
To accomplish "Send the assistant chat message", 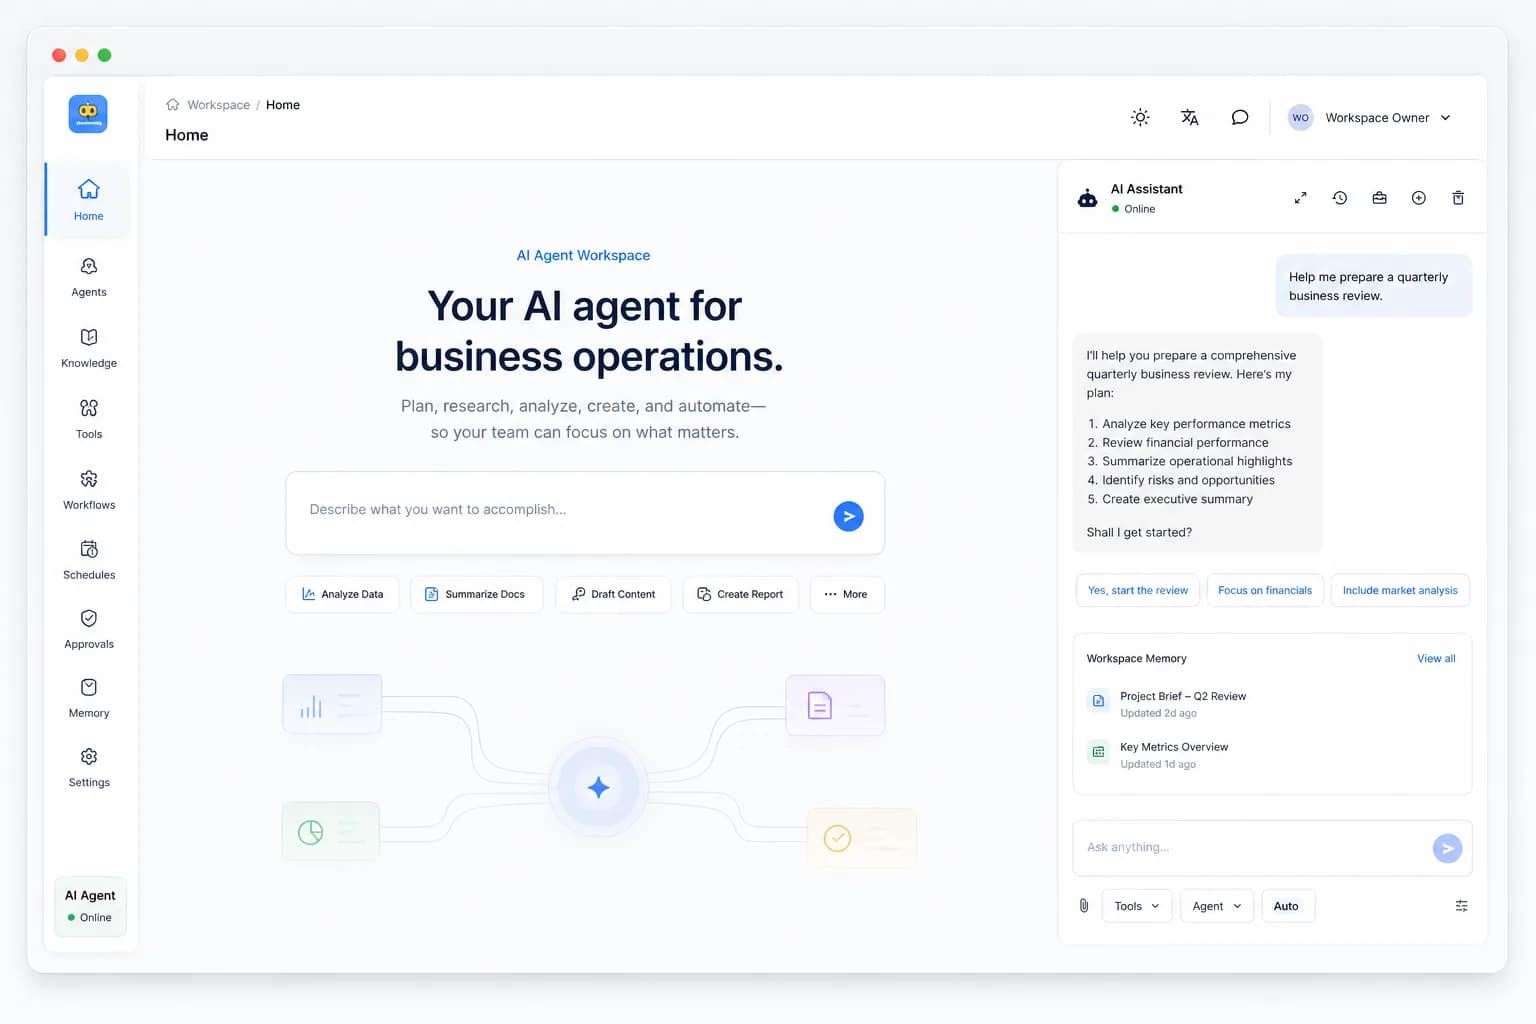I will click(x=1447, y=848).
